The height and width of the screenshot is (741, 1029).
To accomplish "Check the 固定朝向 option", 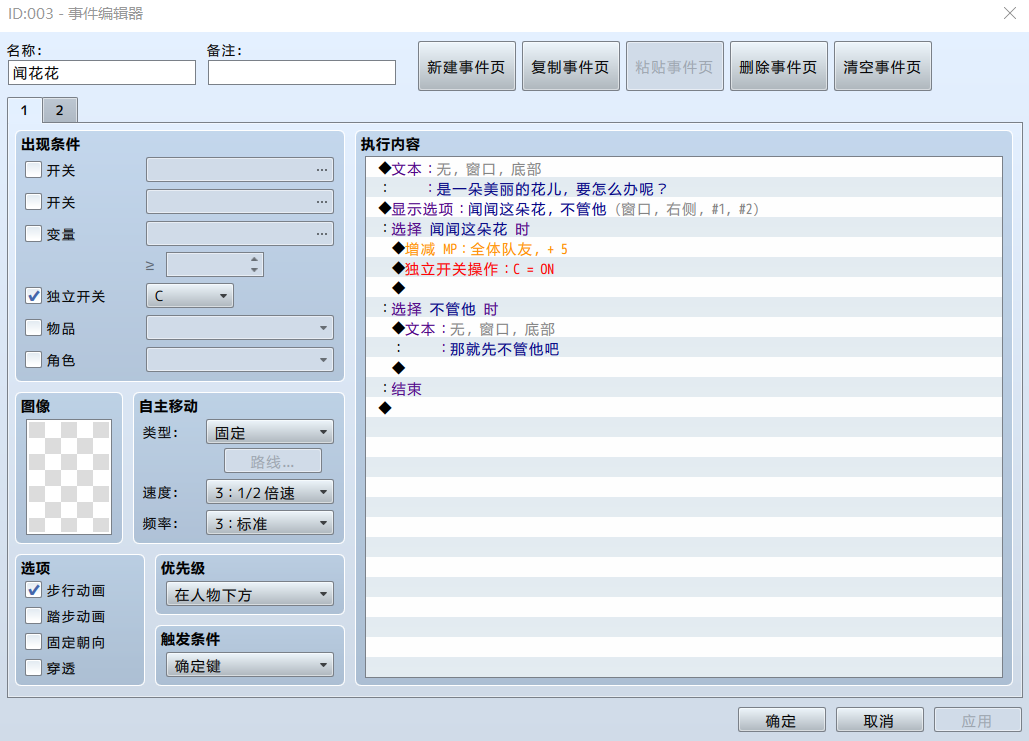I will coord(33,642).
